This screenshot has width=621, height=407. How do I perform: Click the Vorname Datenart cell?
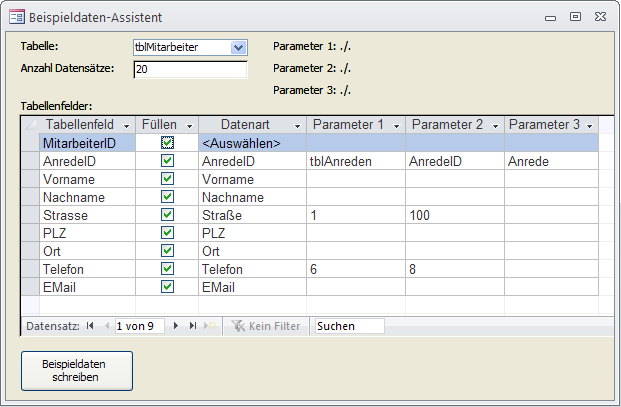(252, 179)
